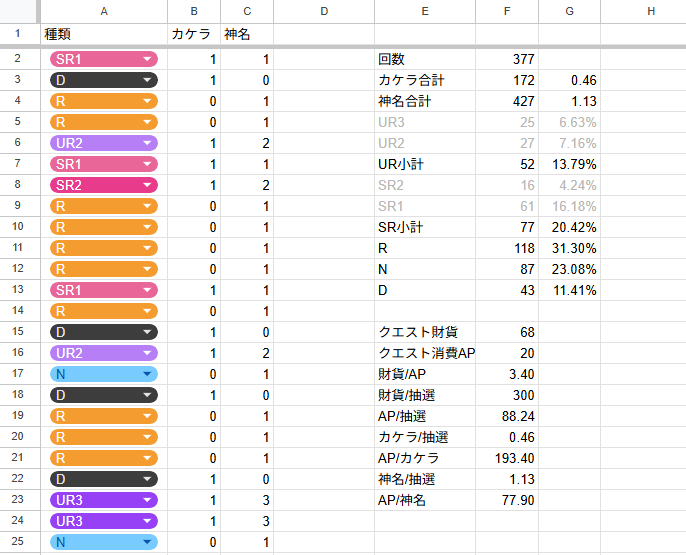The image size is (686, 555).
Task: Click the row 13 header number
Action: click(x=19, y=290)
